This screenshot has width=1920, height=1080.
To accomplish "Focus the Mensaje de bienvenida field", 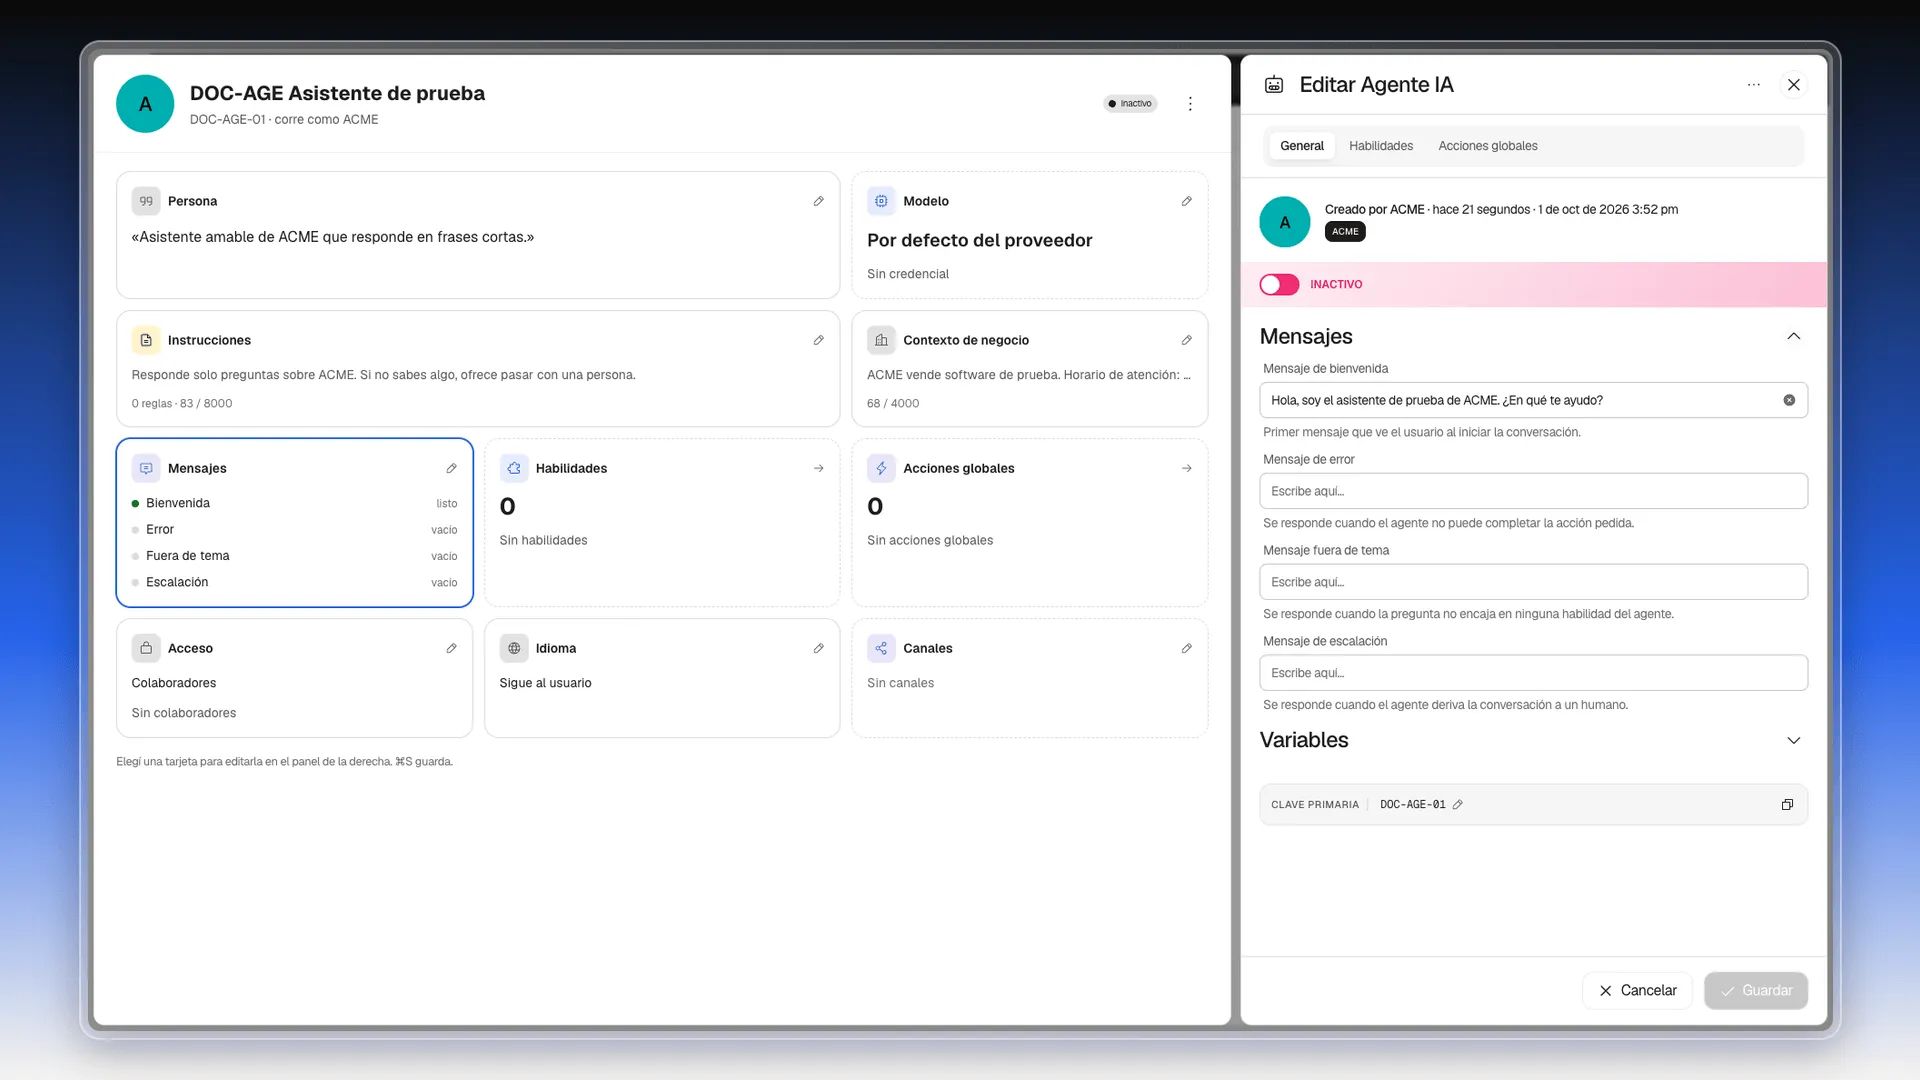I will click(1533, 400).
